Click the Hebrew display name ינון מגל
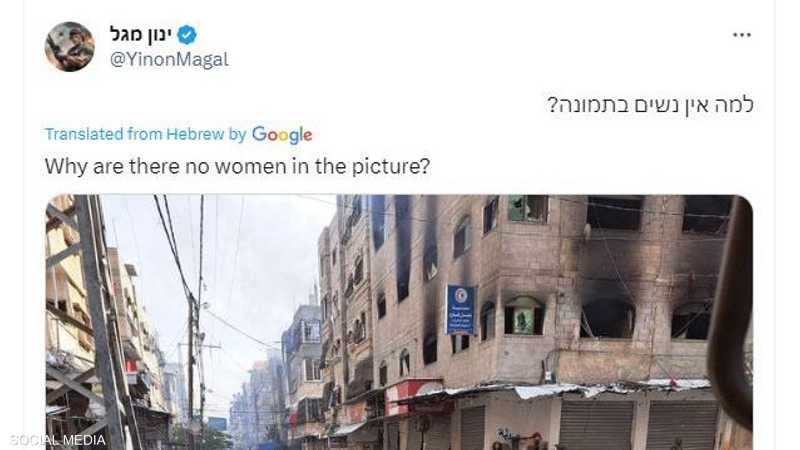The width and height of the screenshot is (800, 450). coord(141,35)
